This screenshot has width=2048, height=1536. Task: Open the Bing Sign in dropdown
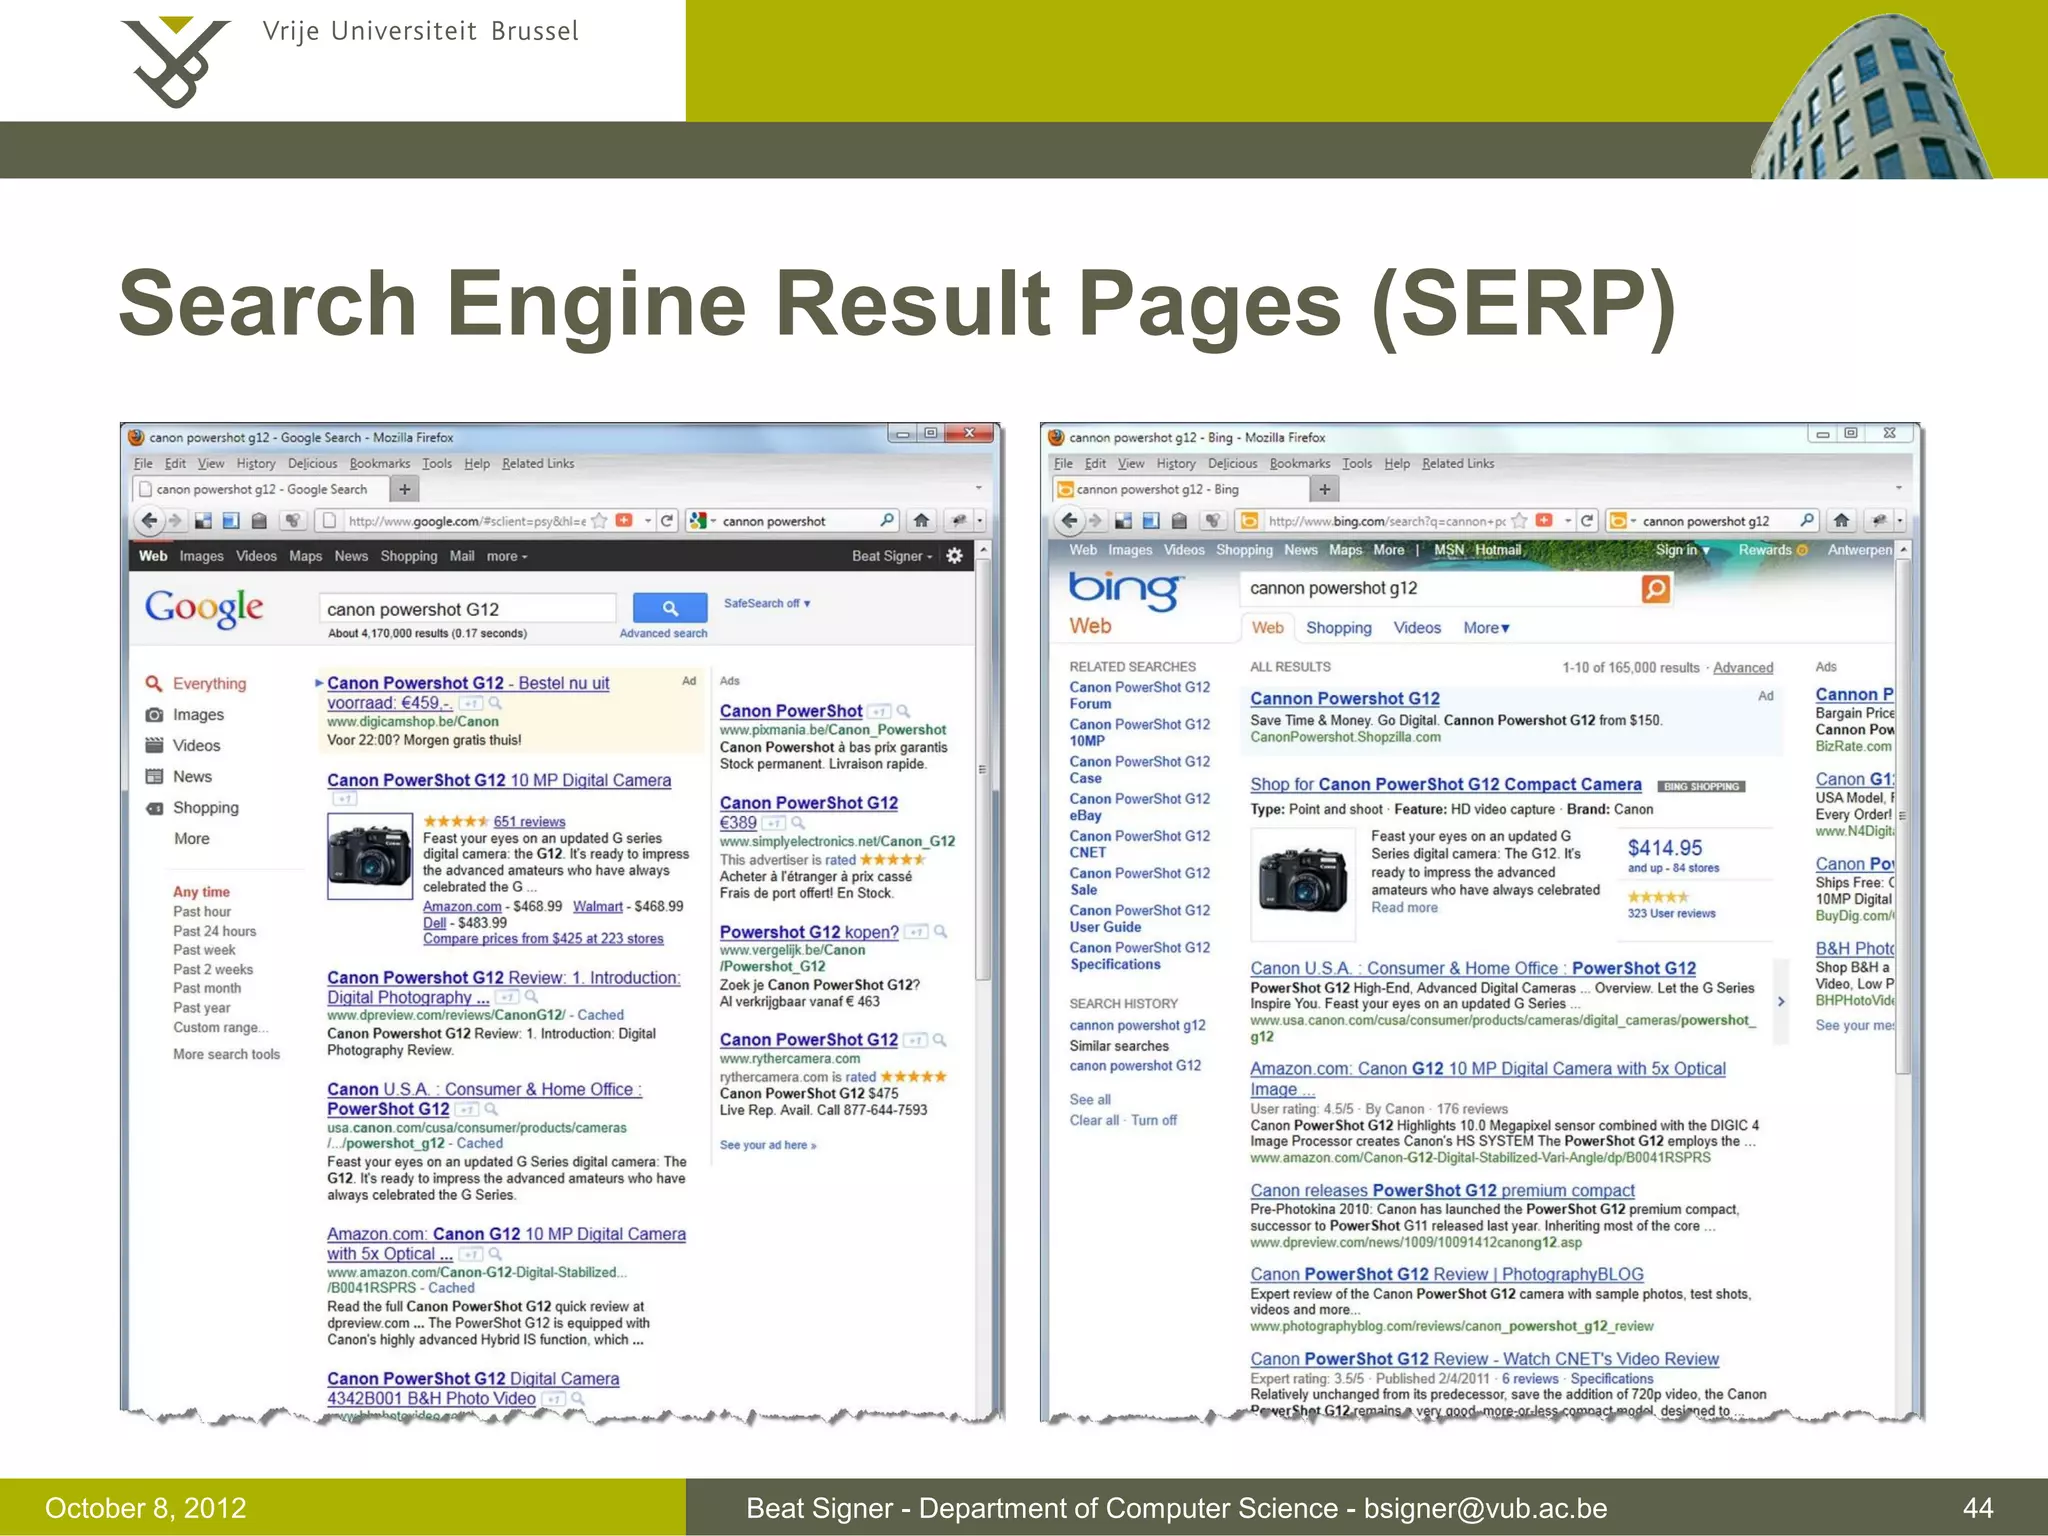coord(1683,550)
